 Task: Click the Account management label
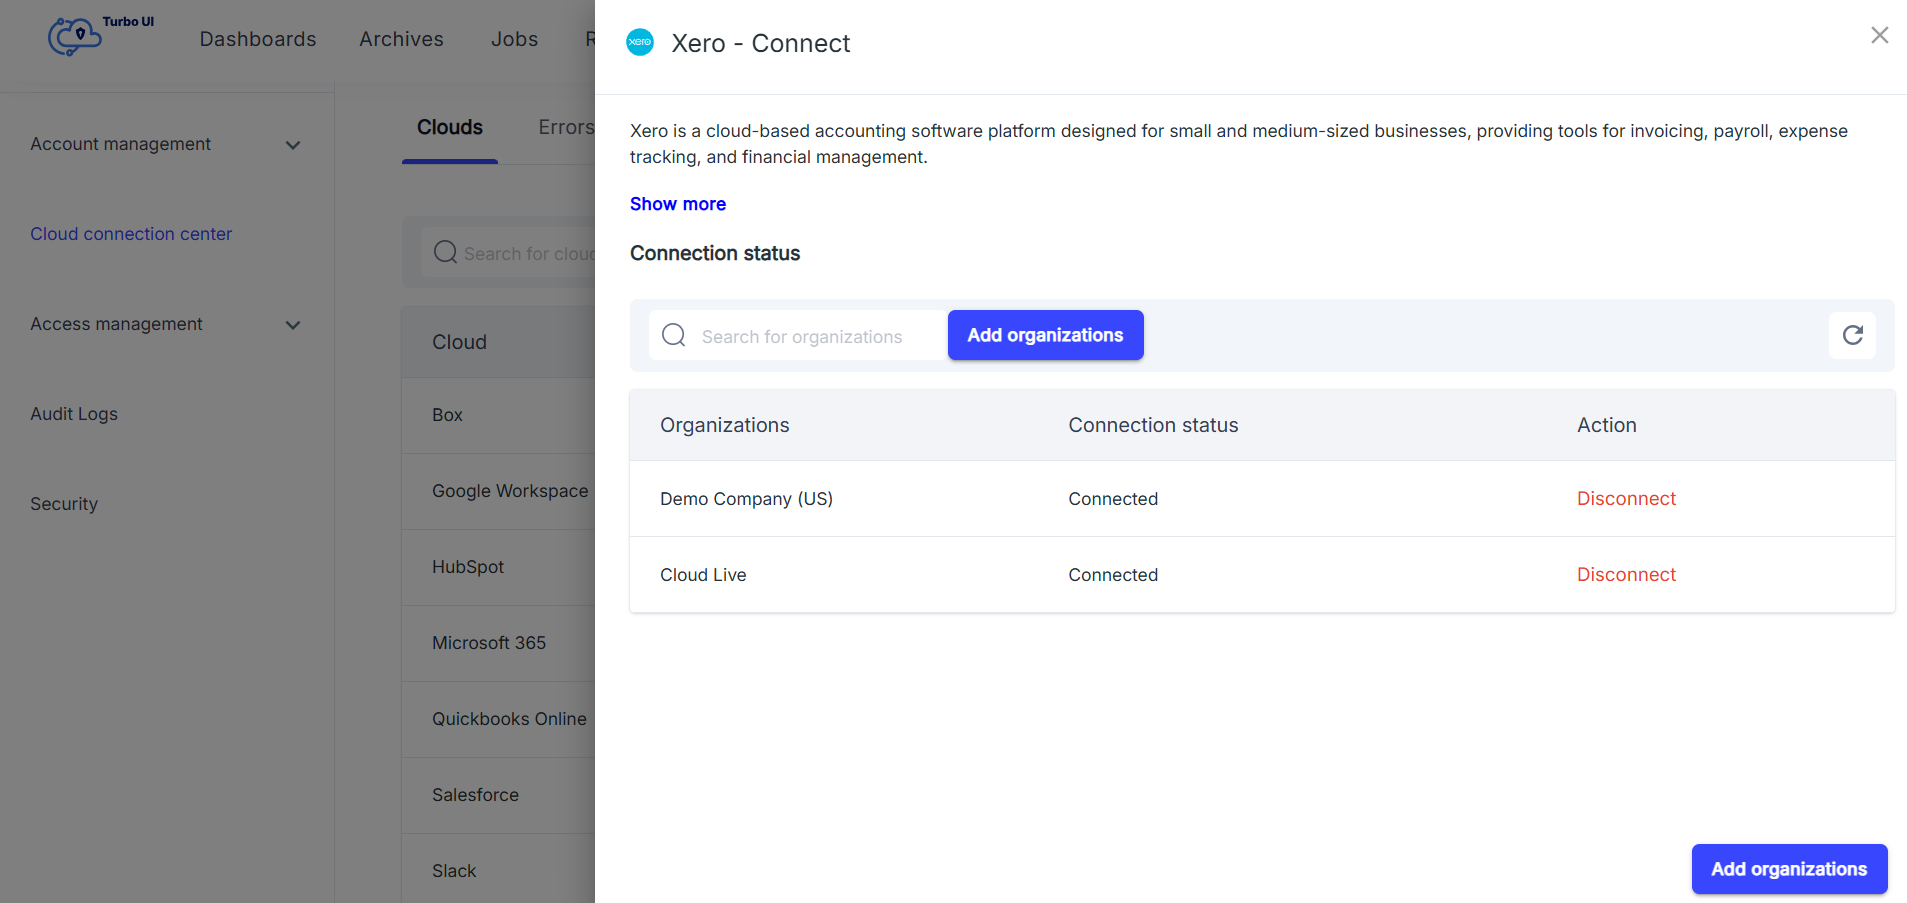(x=120, y=144)
